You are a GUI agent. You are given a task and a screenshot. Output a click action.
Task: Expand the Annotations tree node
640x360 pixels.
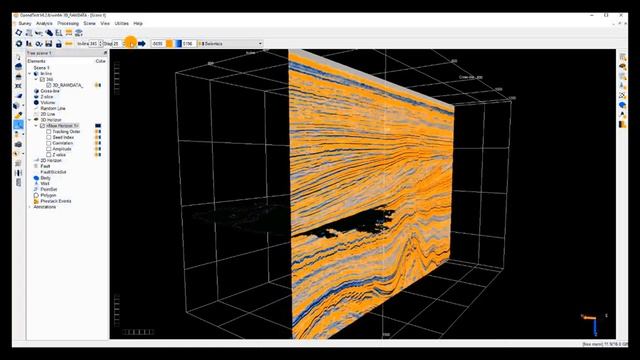30,207
